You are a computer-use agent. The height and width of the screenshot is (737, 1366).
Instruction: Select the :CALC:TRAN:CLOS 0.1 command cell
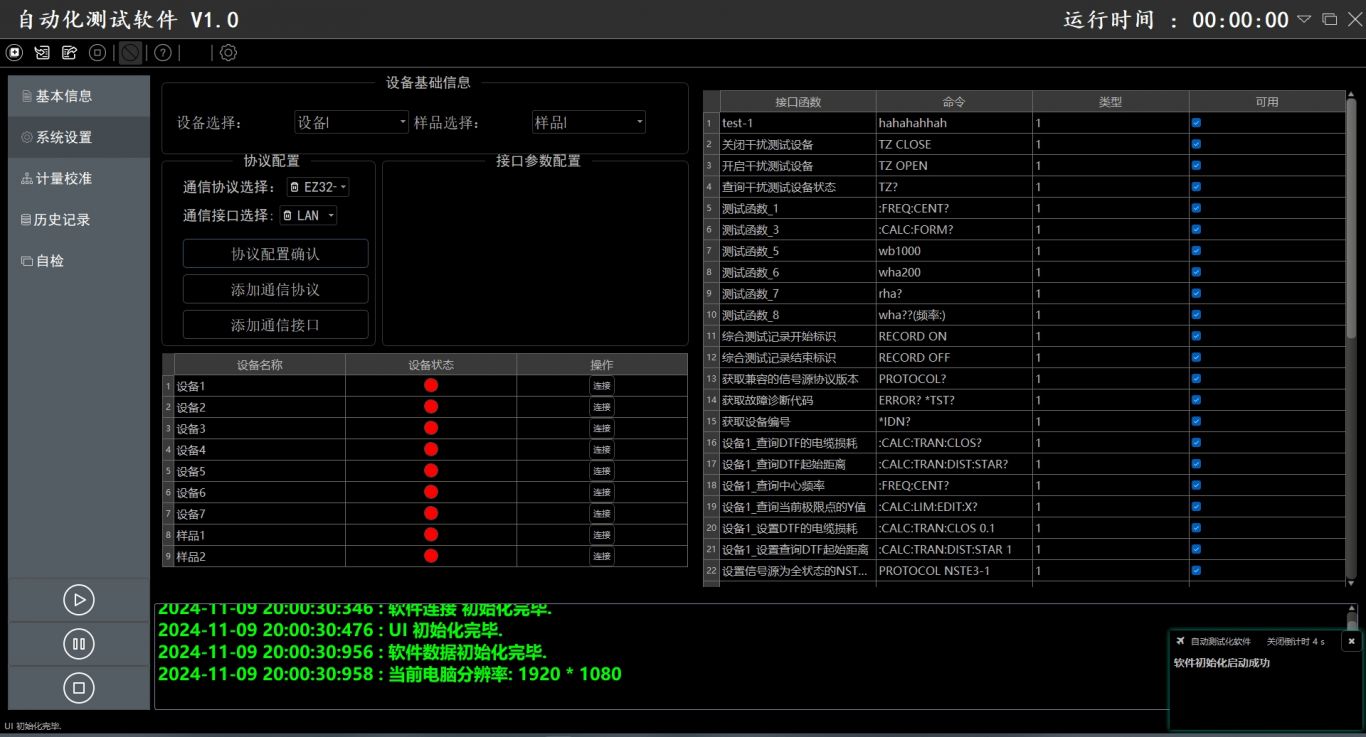(x=954, y=528)
